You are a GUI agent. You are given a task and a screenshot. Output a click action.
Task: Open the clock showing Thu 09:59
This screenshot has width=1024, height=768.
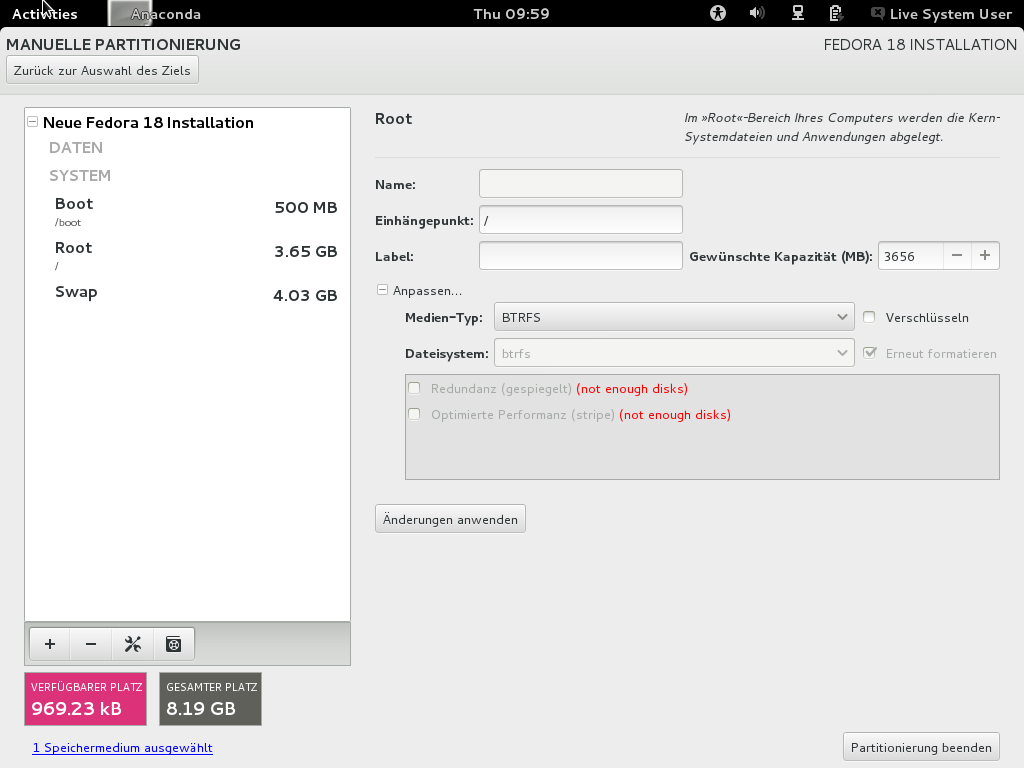pyautogui.click(x=511, y=14)
